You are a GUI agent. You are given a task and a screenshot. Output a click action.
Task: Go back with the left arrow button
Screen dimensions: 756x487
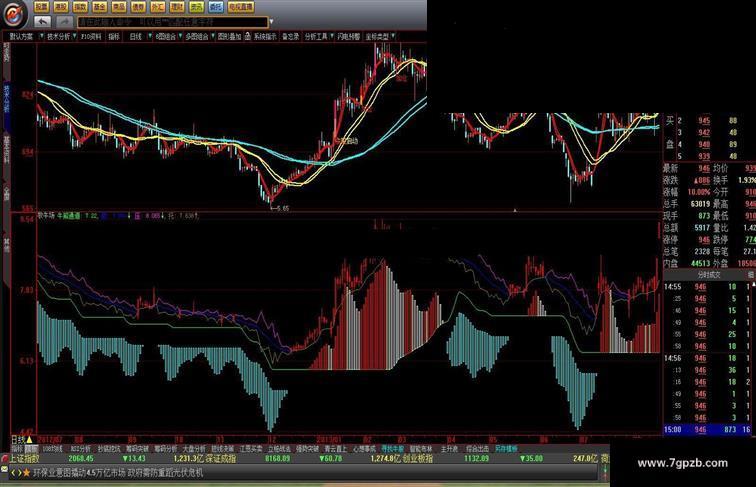(42, 22)
